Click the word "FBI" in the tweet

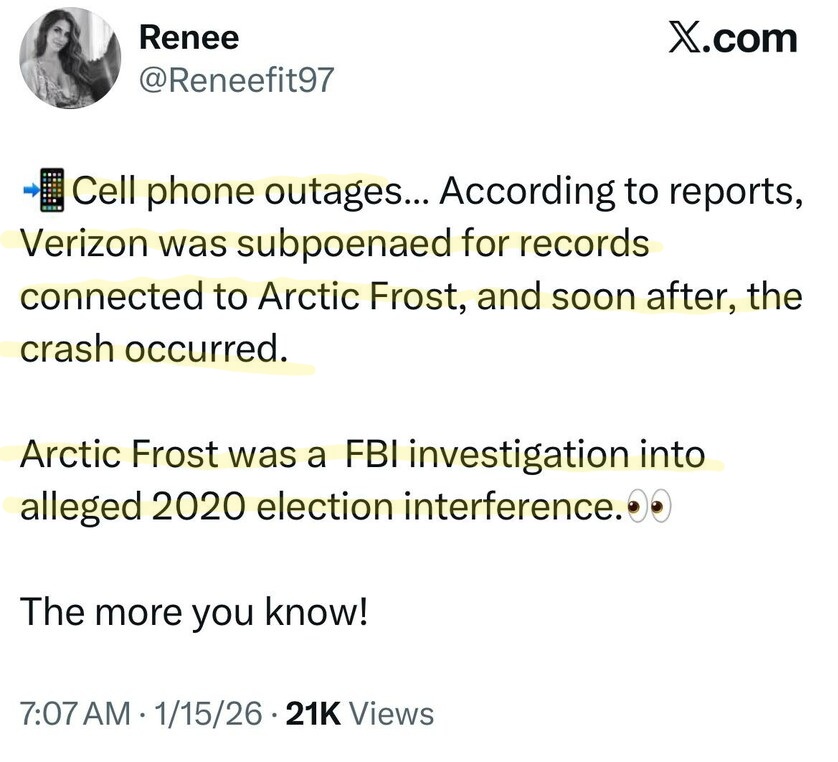click(x=375, y=455)
